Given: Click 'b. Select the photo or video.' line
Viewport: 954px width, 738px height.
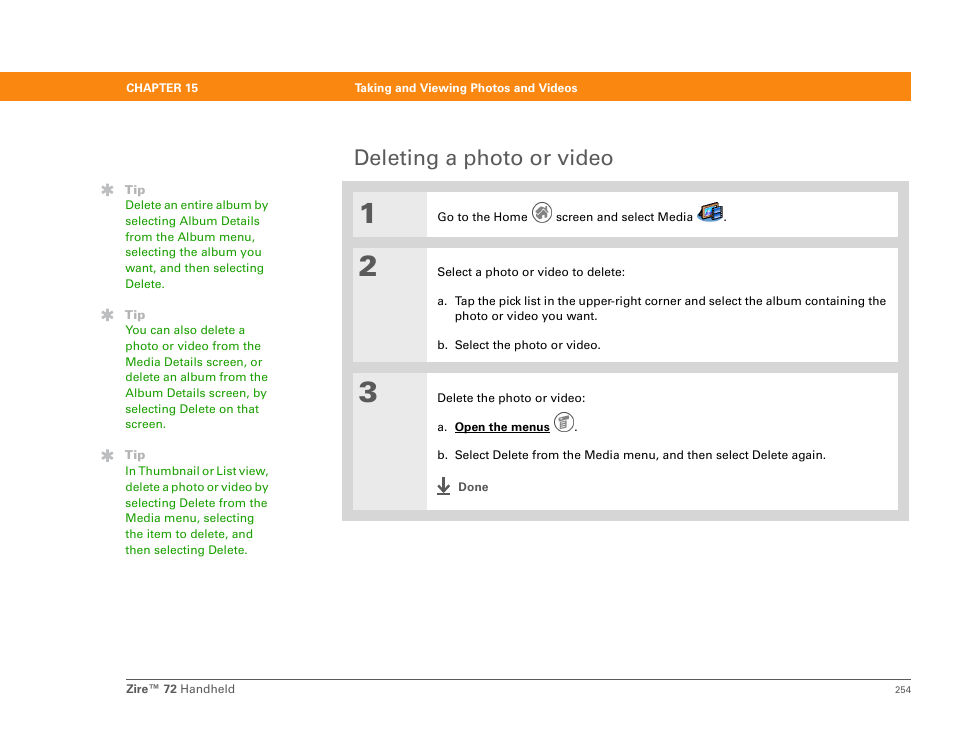Looking at the screenshot, I should coord(518,345).
